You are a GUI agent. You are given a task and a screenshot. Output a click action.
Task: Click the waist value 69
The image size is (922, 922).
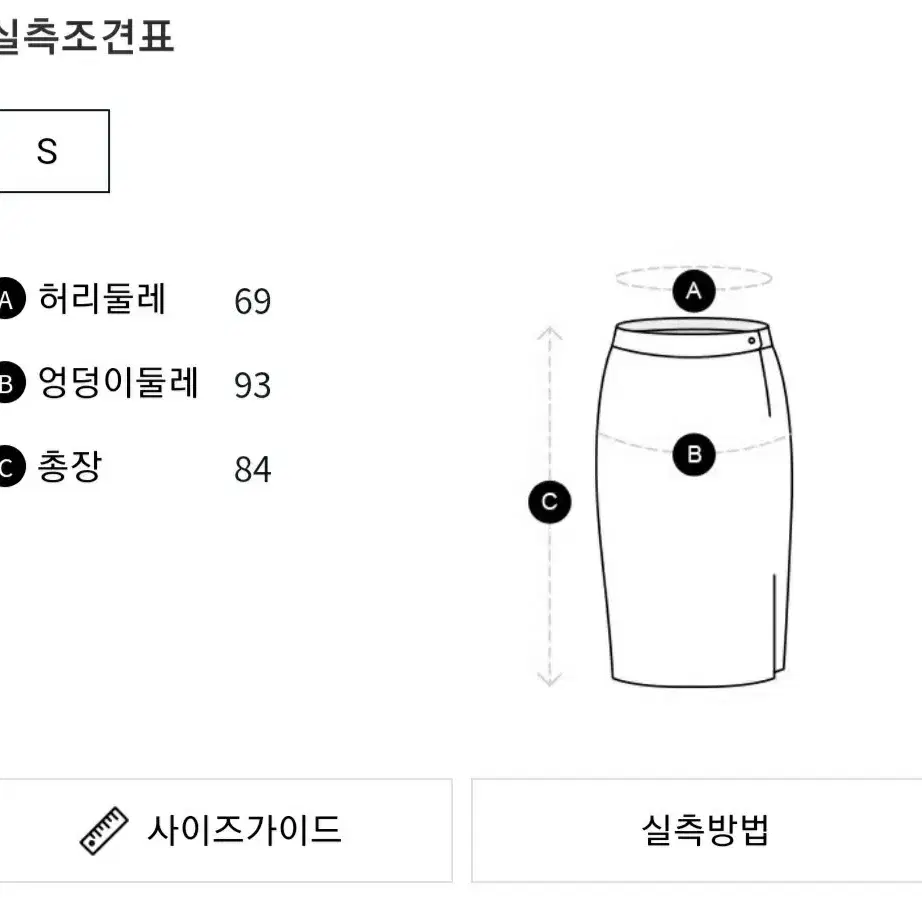[x=253, y=302]
